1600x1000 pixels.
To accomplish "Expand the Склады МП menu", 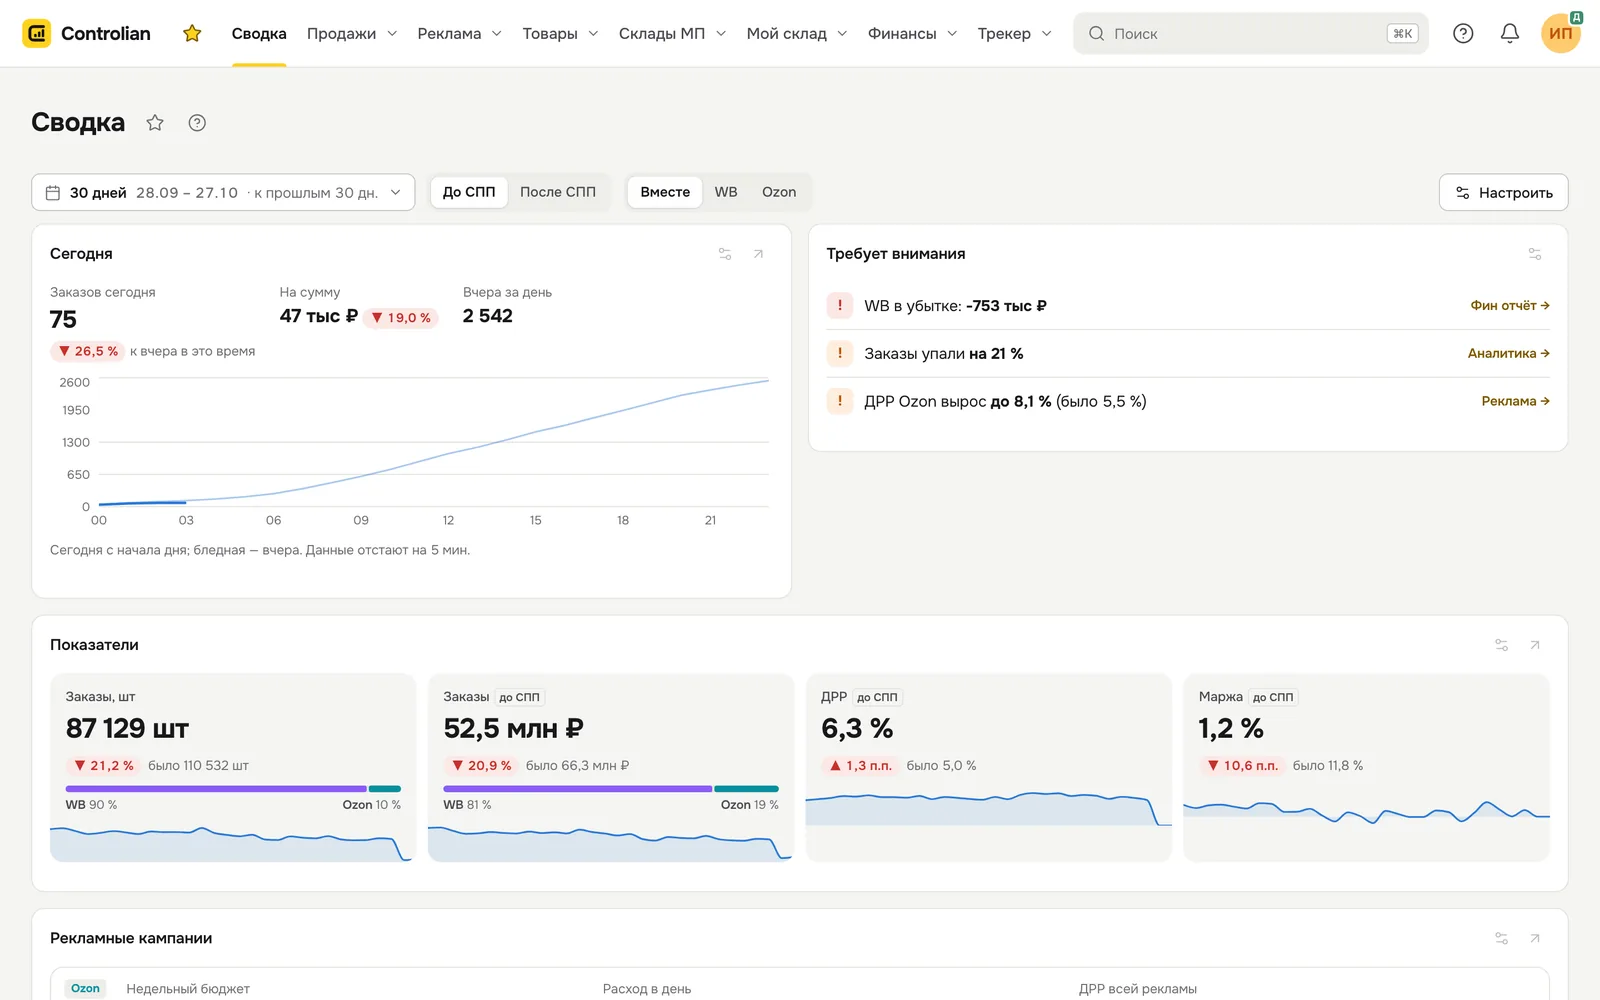I will click(672, 34).
